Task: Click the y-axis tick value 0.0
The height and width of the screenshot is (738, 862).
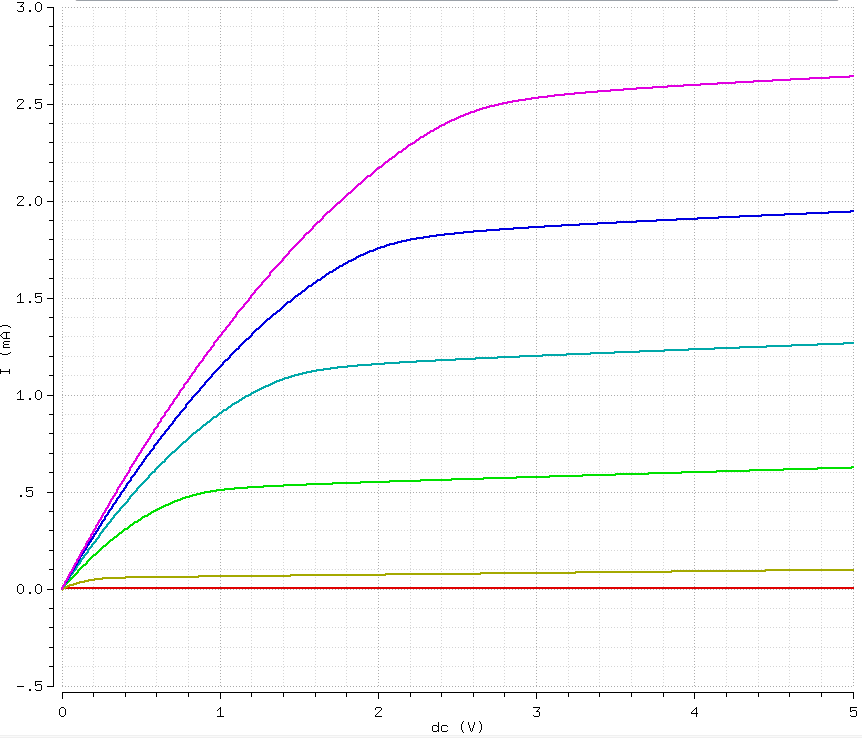Action: click(30, 590)
